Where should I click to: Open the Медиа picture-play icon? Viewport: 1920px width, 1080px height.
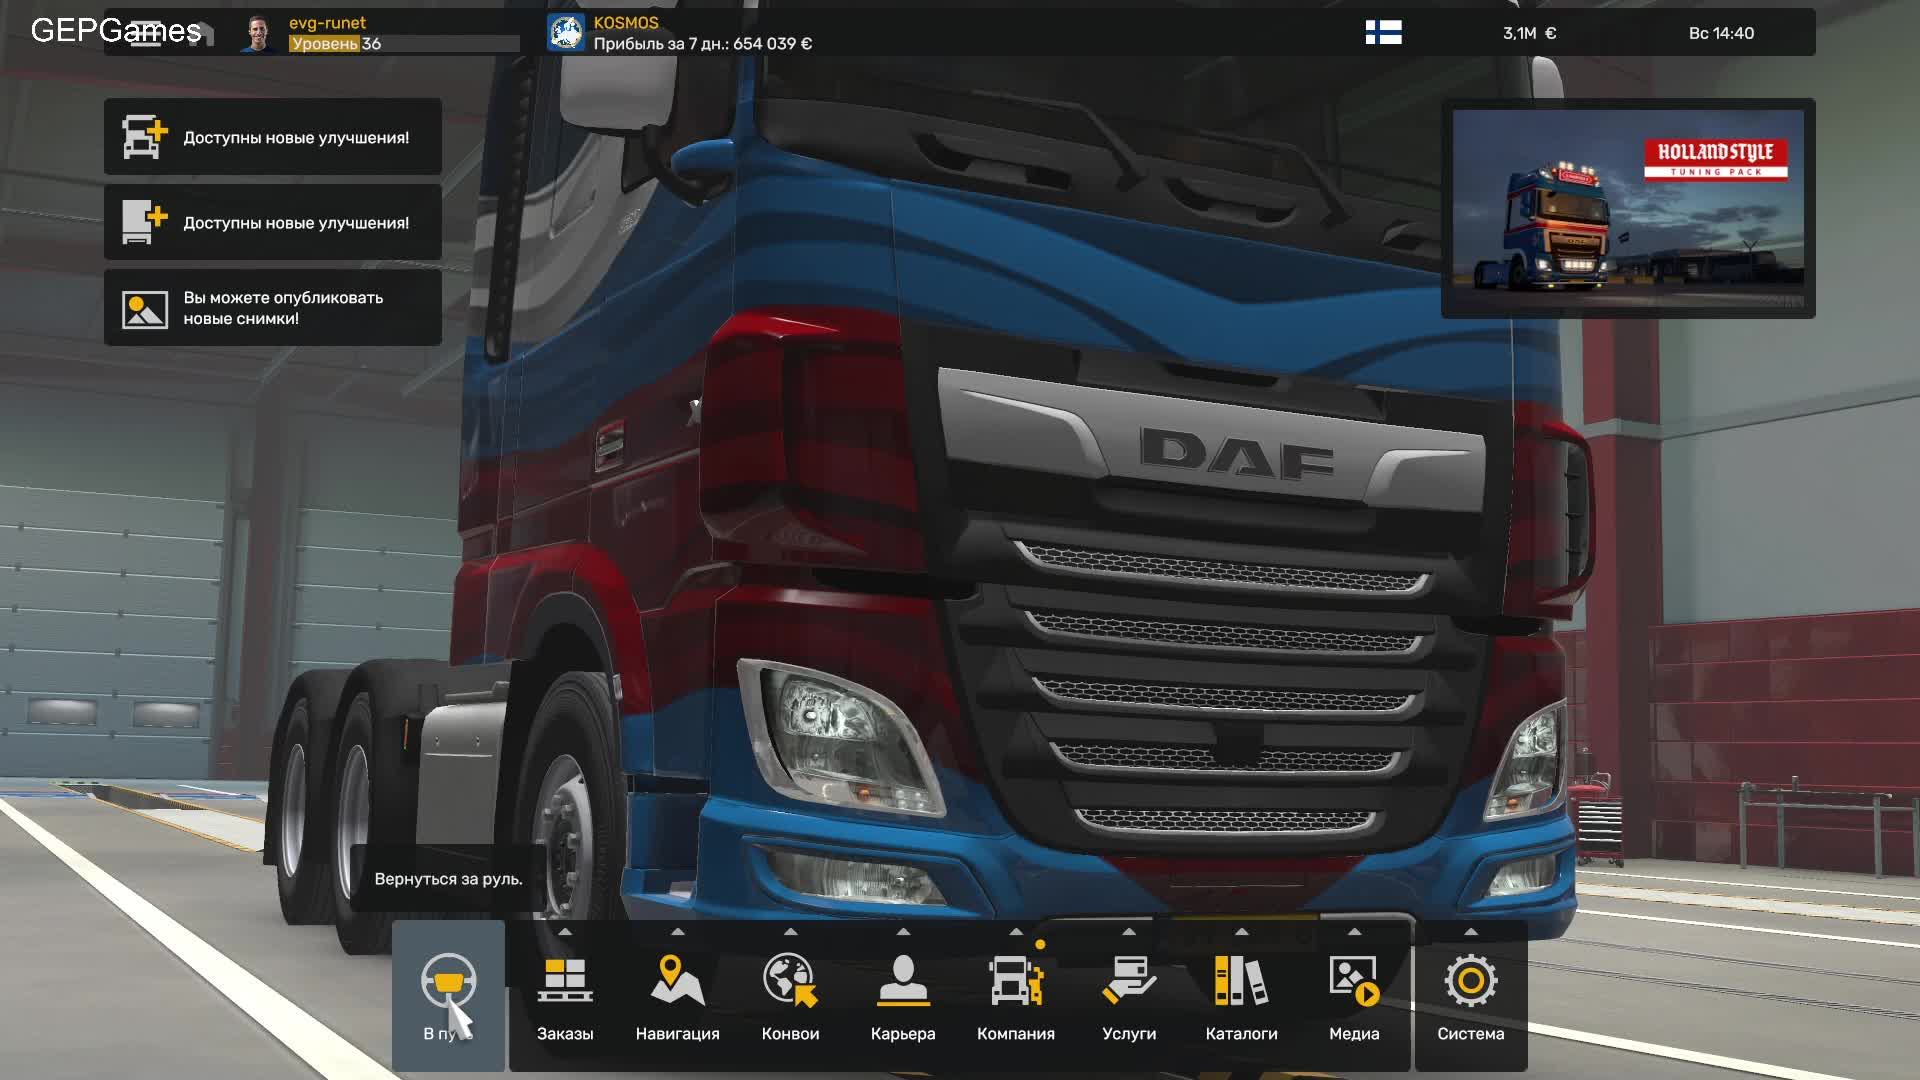[1354, 981]
